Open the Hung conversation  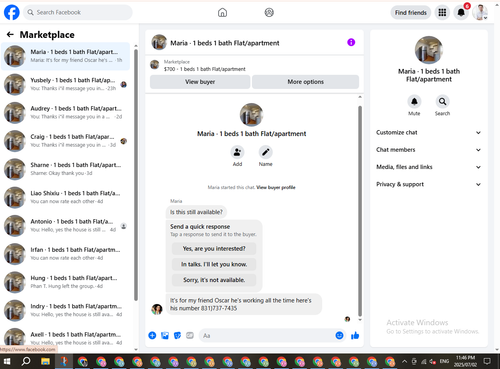click(x=65, y=282)
